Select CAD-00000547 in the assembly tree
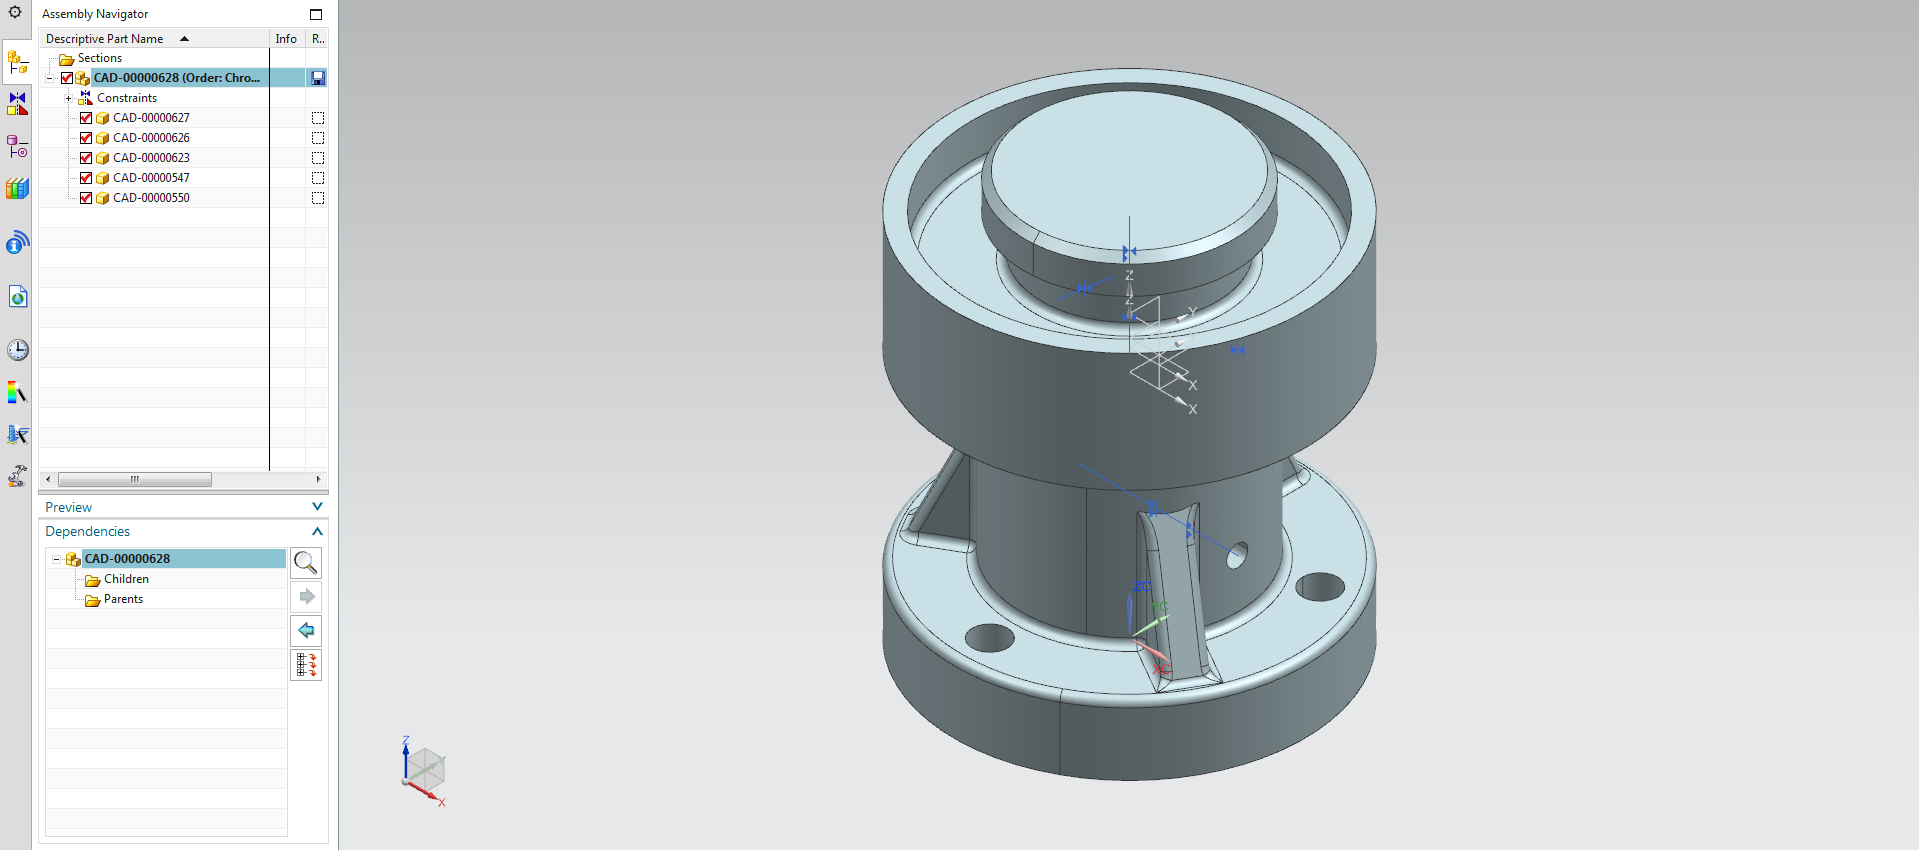 tap(151, 178)
